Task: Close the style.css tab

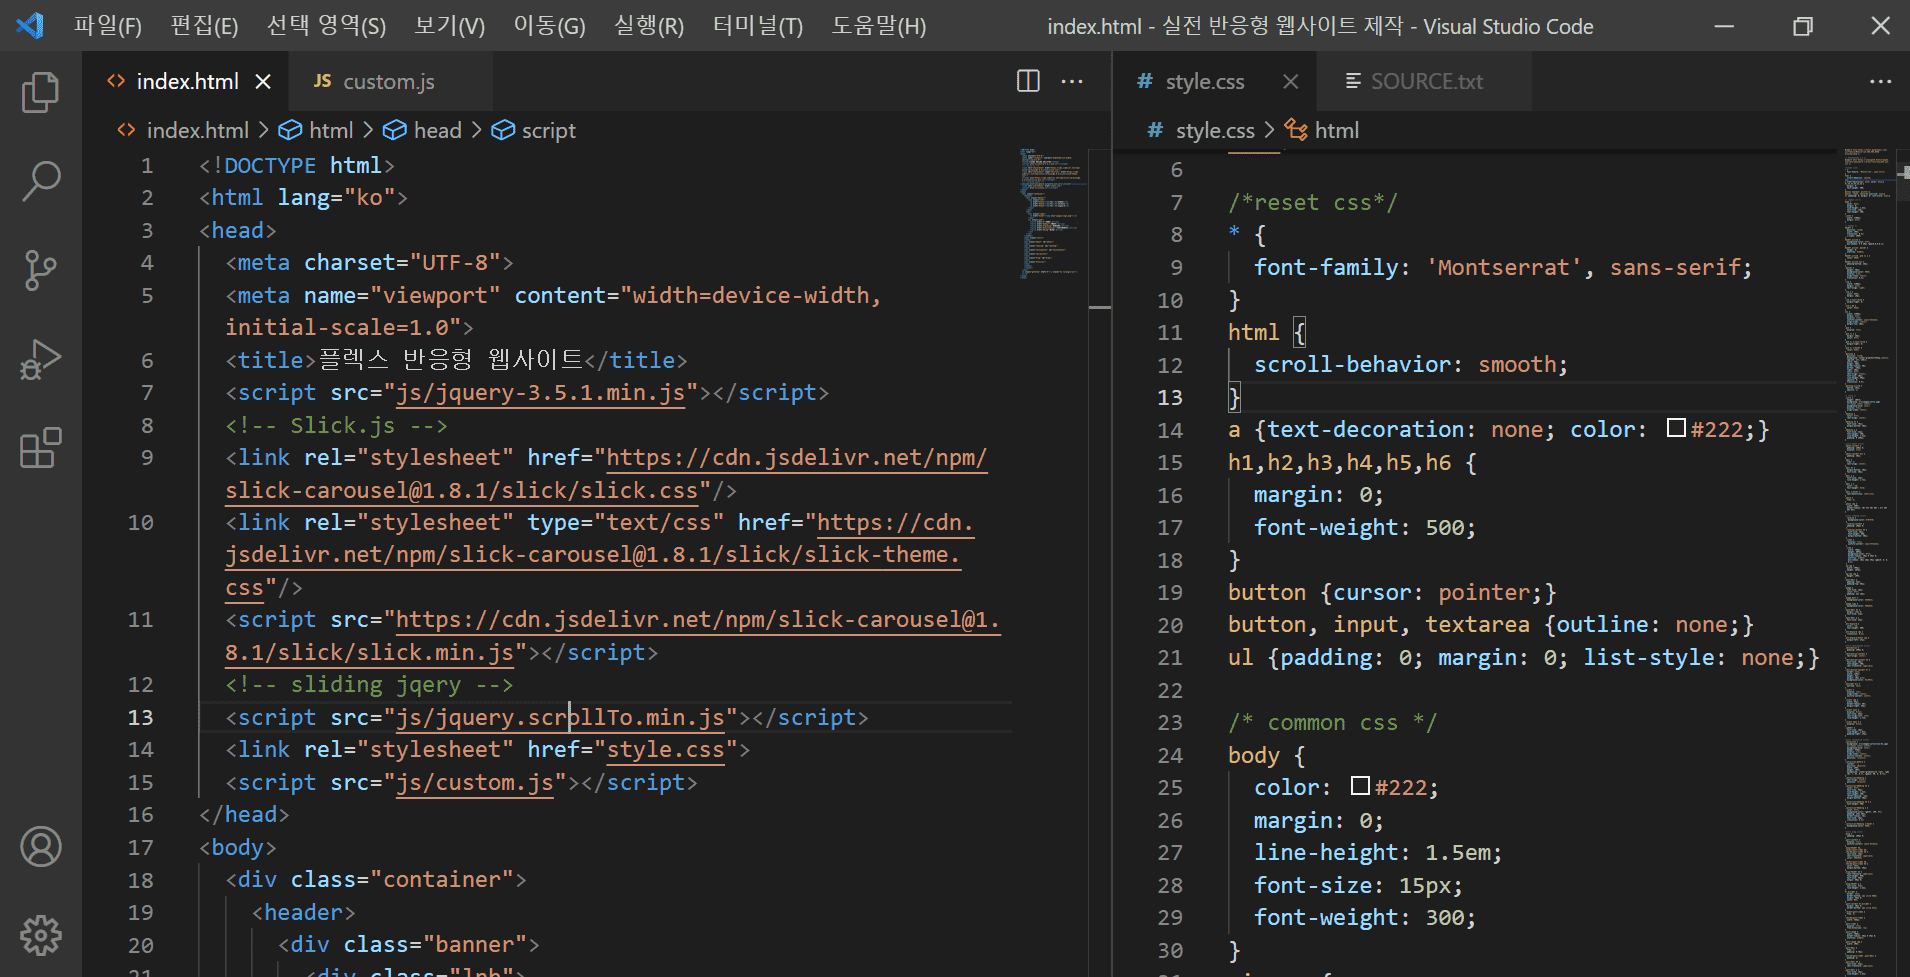Action: 1291,81
